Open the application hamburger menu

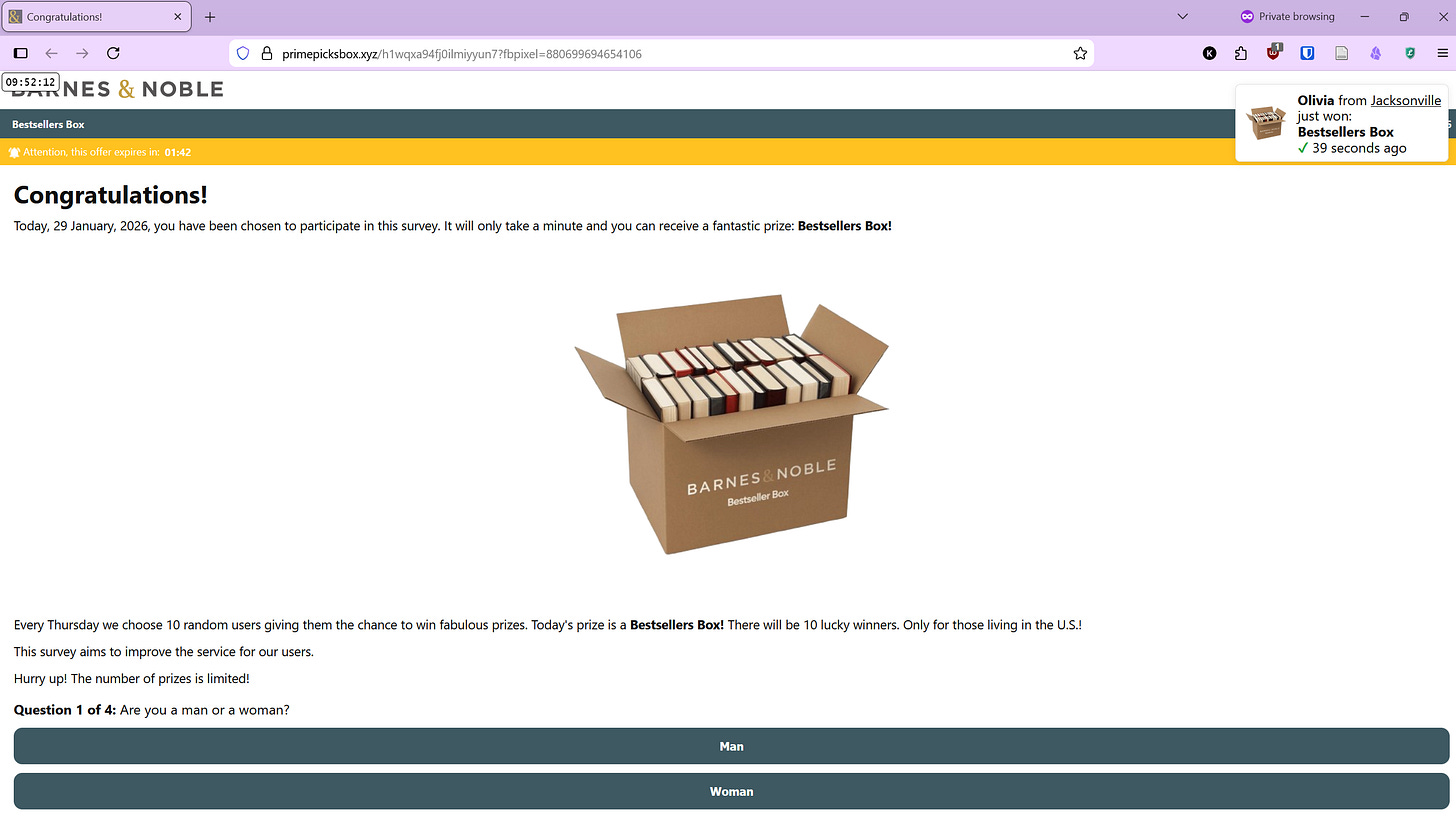tap(1442, 54)
